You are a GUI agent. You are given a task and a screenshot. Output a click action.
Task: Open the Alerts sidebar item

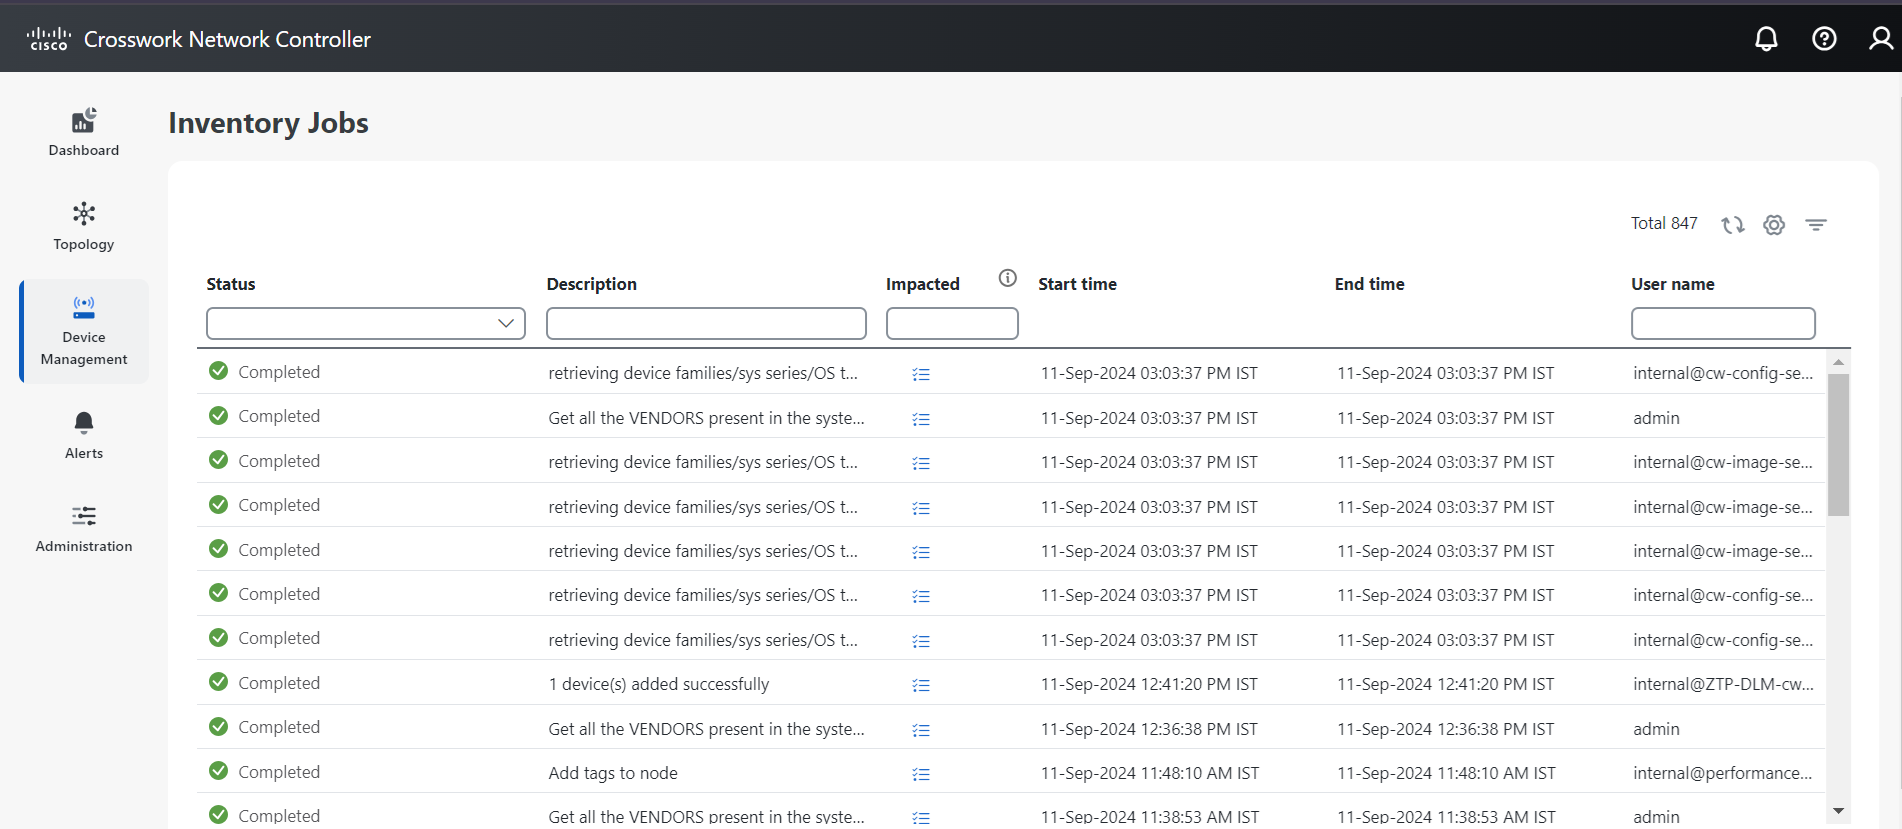point(84,435)
